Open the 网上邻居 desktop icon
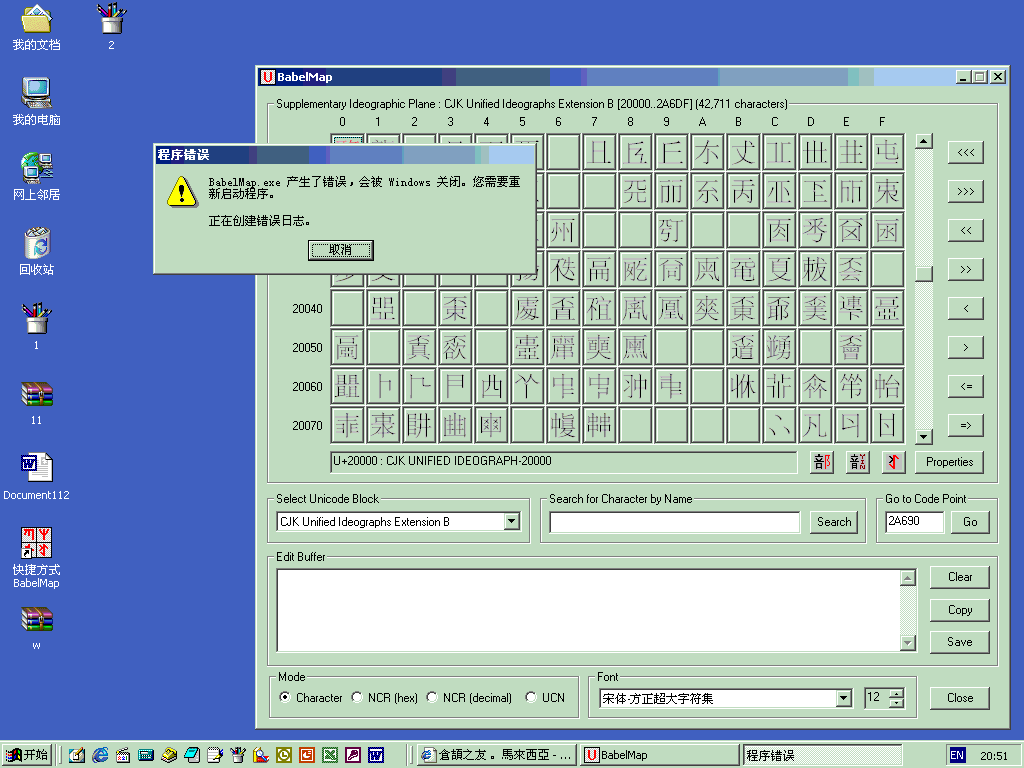 pyautogui.click(x=37, y=176)
